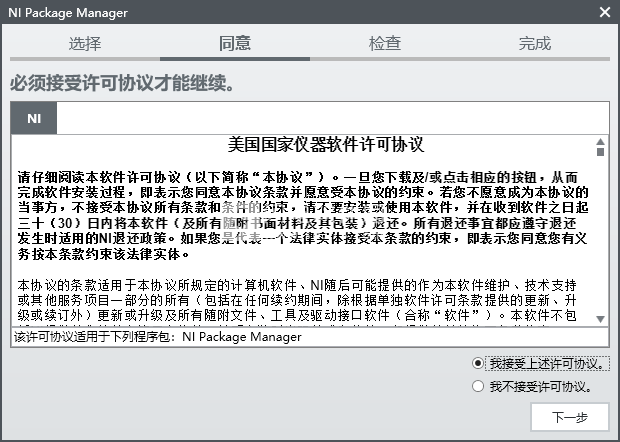Click the 下一步 button
620x442 pixels.
pyautogui.click(x=570, y=417)
